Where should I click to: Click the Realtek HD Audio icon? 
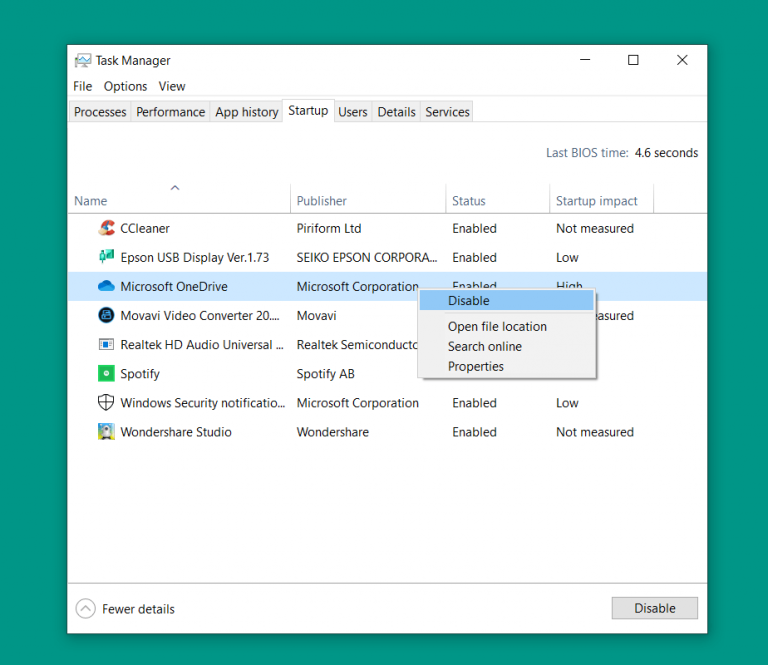tap(106, 344)
